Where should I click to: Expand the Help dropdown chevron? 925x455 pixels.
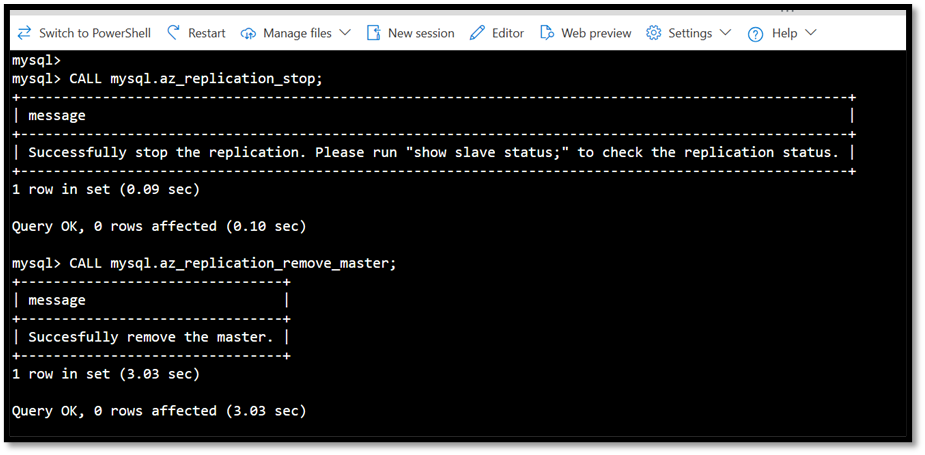click(811, 32)
